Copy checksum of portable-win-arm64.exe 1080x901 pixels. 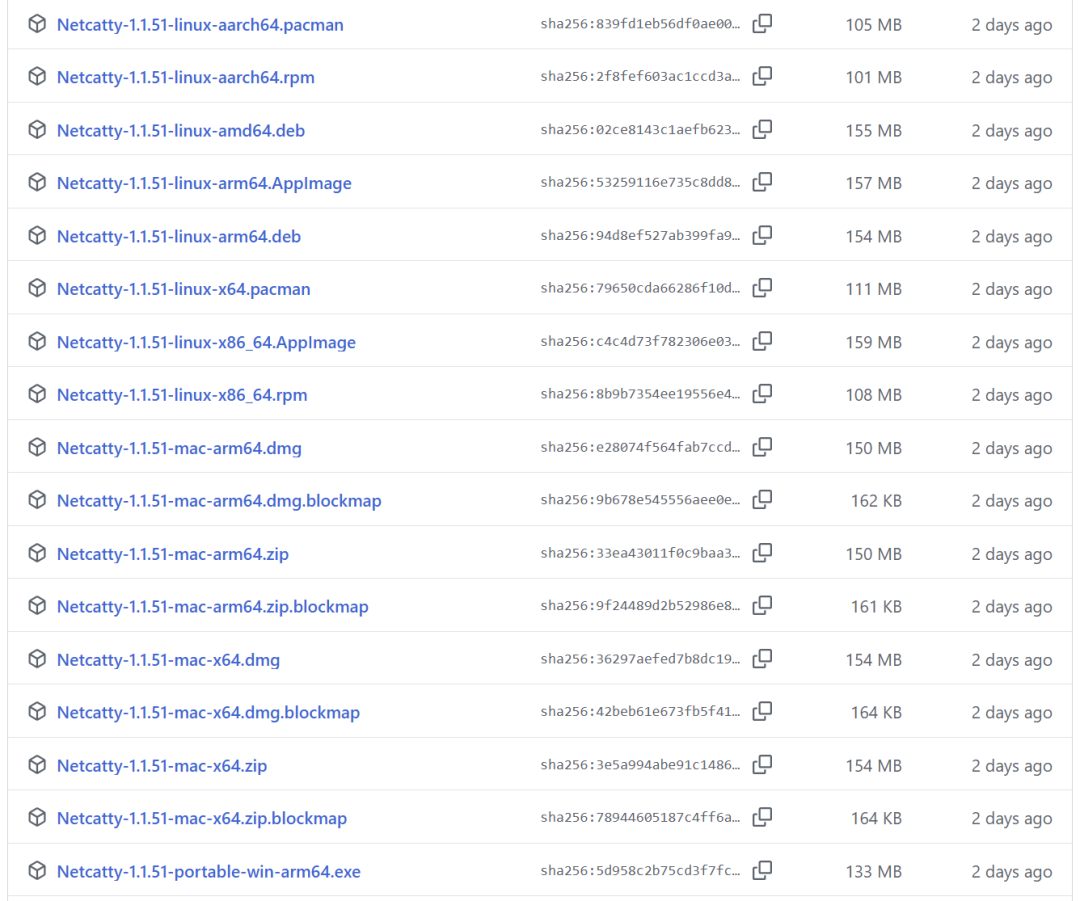(762, 871)
